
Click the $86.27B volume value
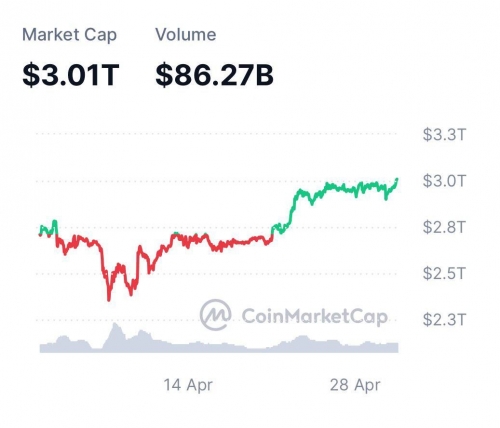214,75
